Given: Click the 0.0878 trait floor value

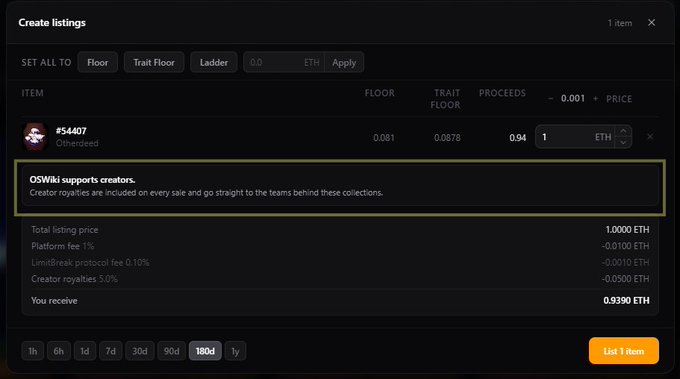Looking at the screenshot, I should pyautogui.click(x=447, y=138).
